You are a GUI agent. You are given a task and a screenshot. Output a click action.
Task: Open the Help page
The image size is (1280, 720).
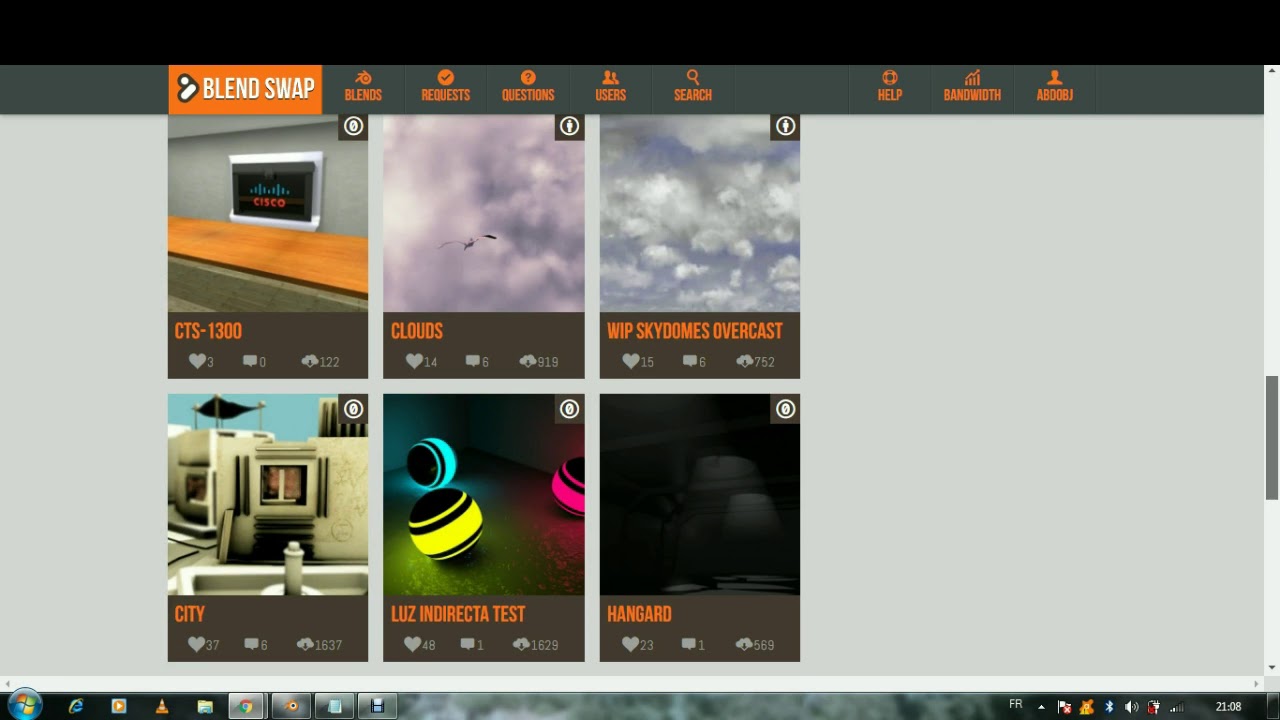click(889, 87)
